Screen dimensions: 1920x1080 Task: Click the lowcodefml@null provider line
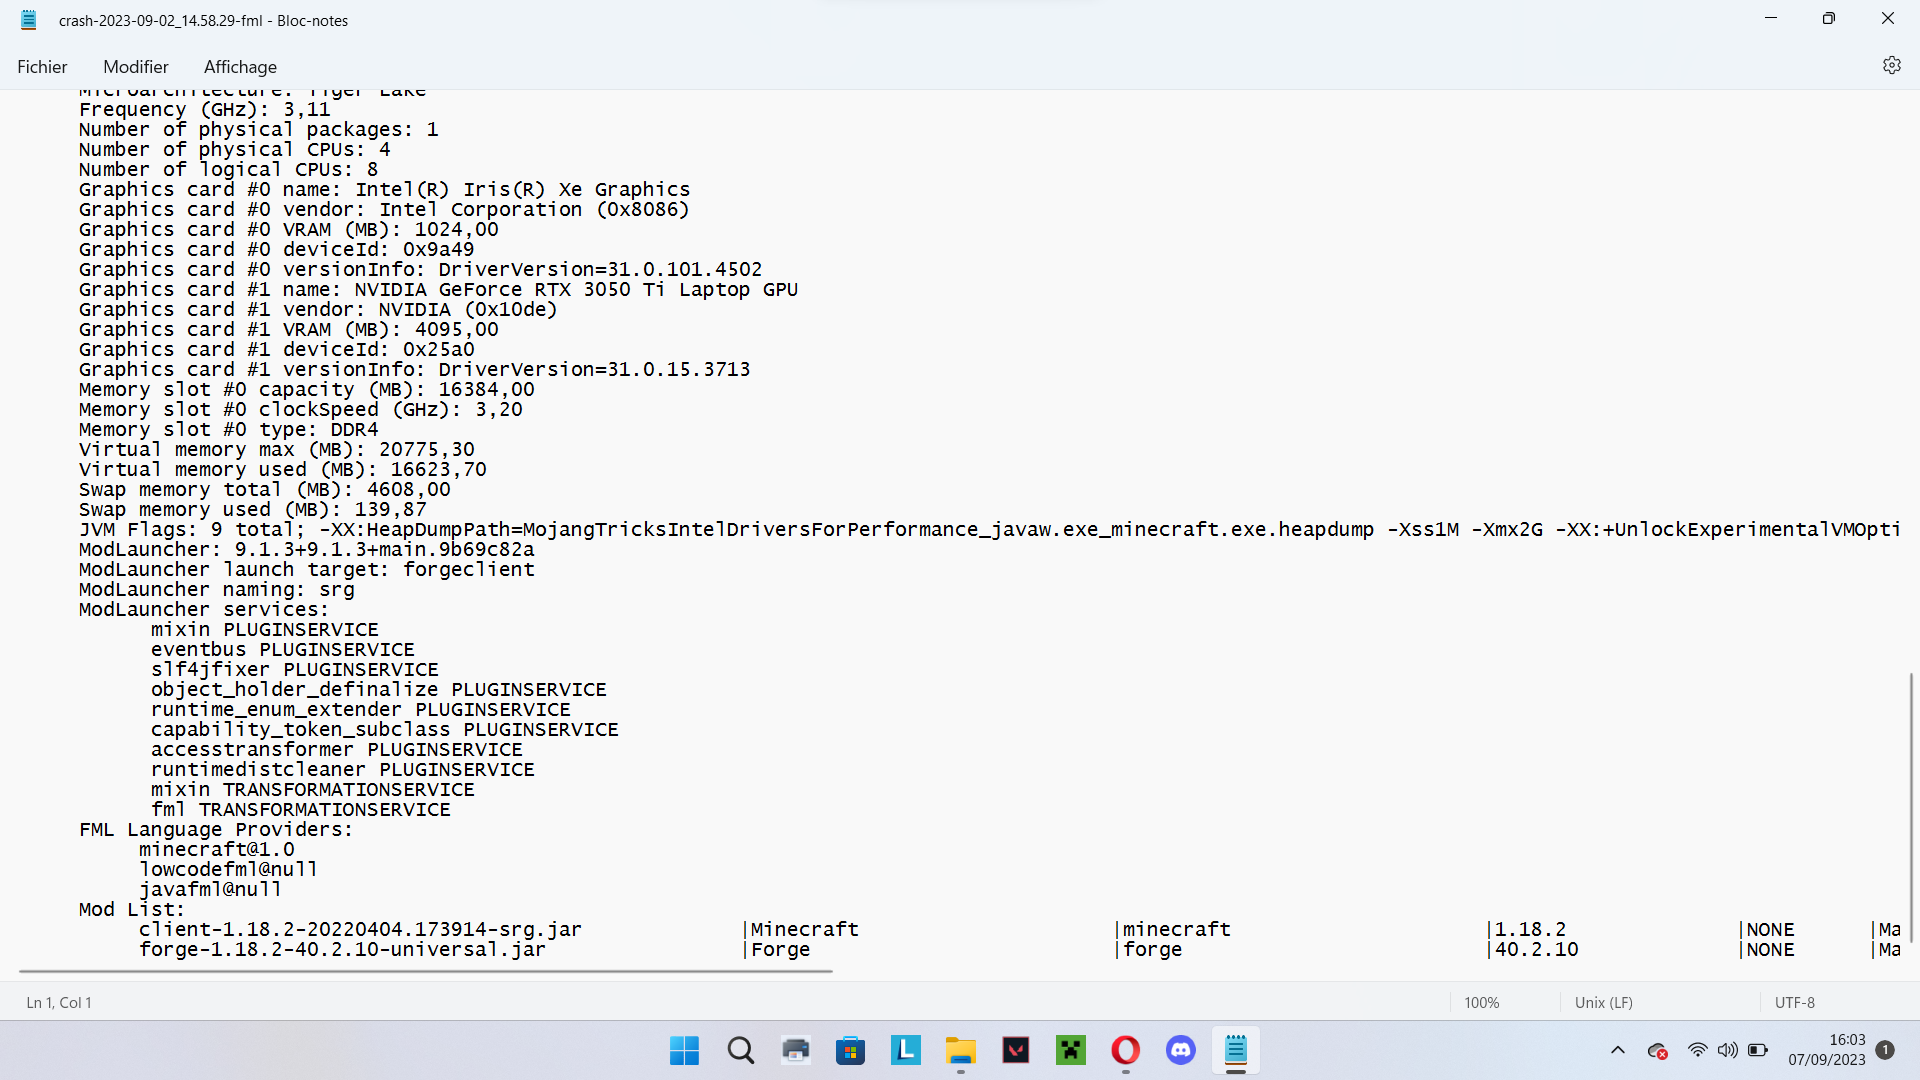(229, 870)
